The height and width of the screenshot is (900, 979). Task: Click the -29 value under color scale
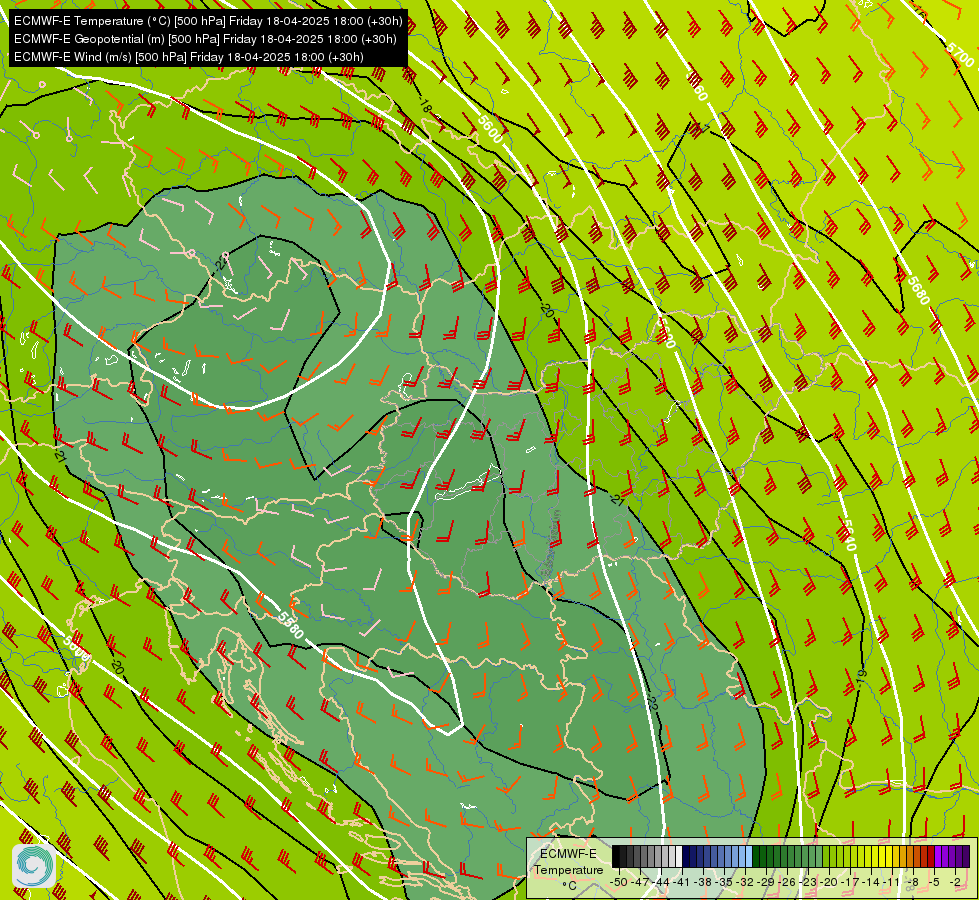(x=765, y=882)
